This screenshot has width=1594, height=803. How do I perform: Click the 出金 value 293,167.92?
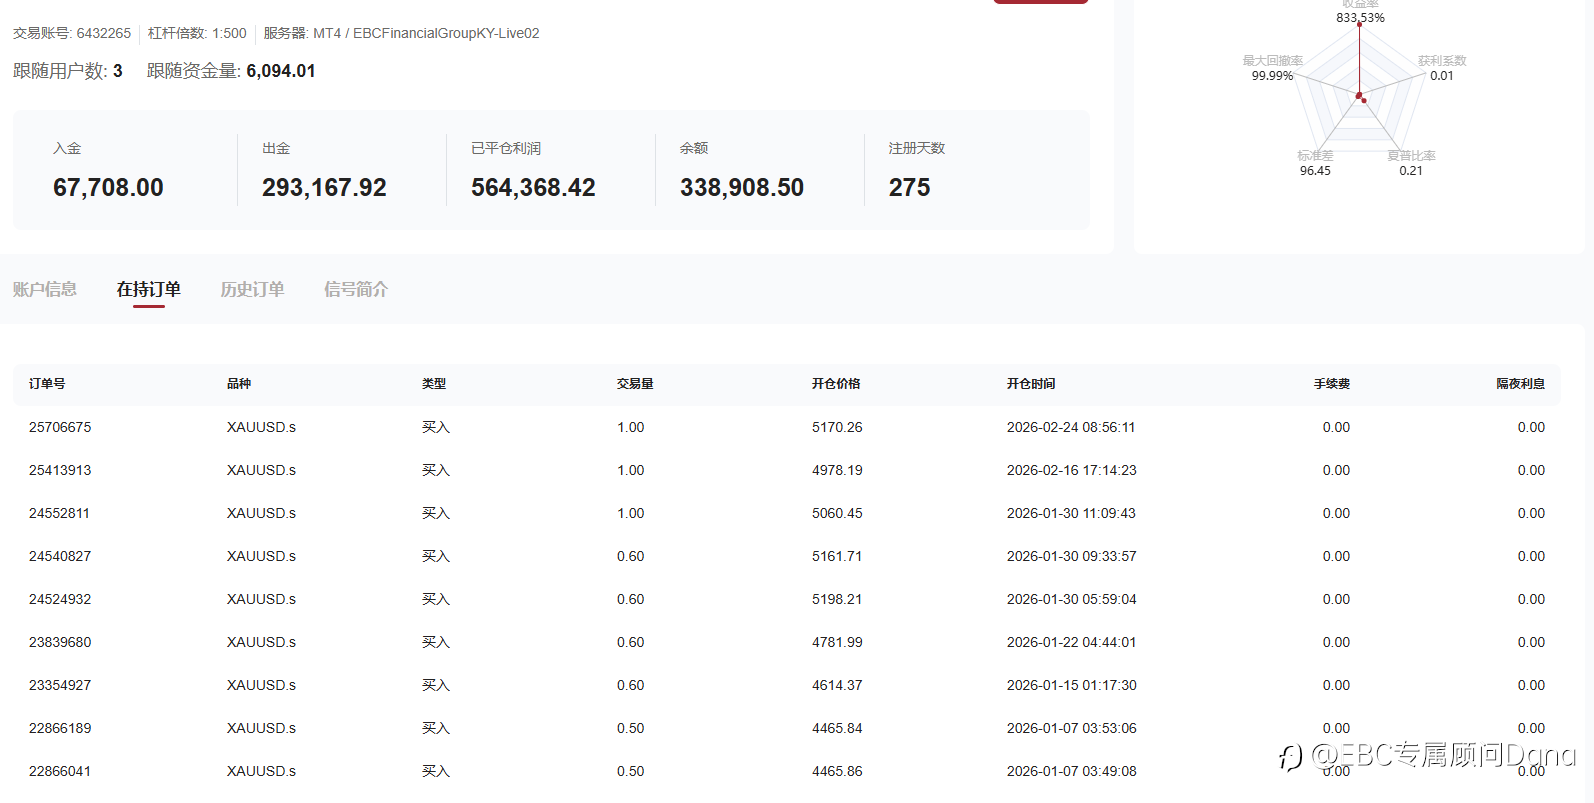tap(324, 187)
